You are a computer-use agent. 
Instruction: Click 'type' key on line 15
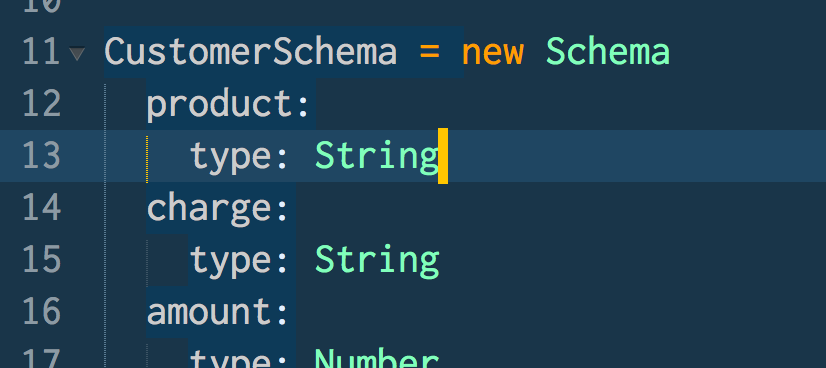229,260
